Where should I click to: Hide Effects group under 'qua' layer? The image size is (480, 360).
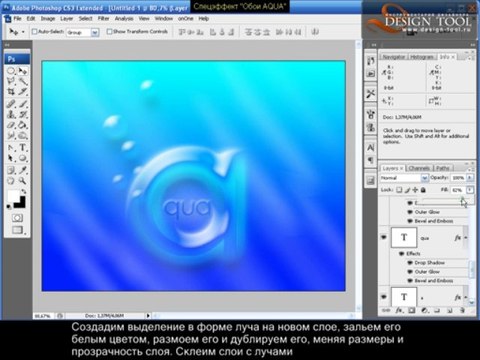click(402, 254)
